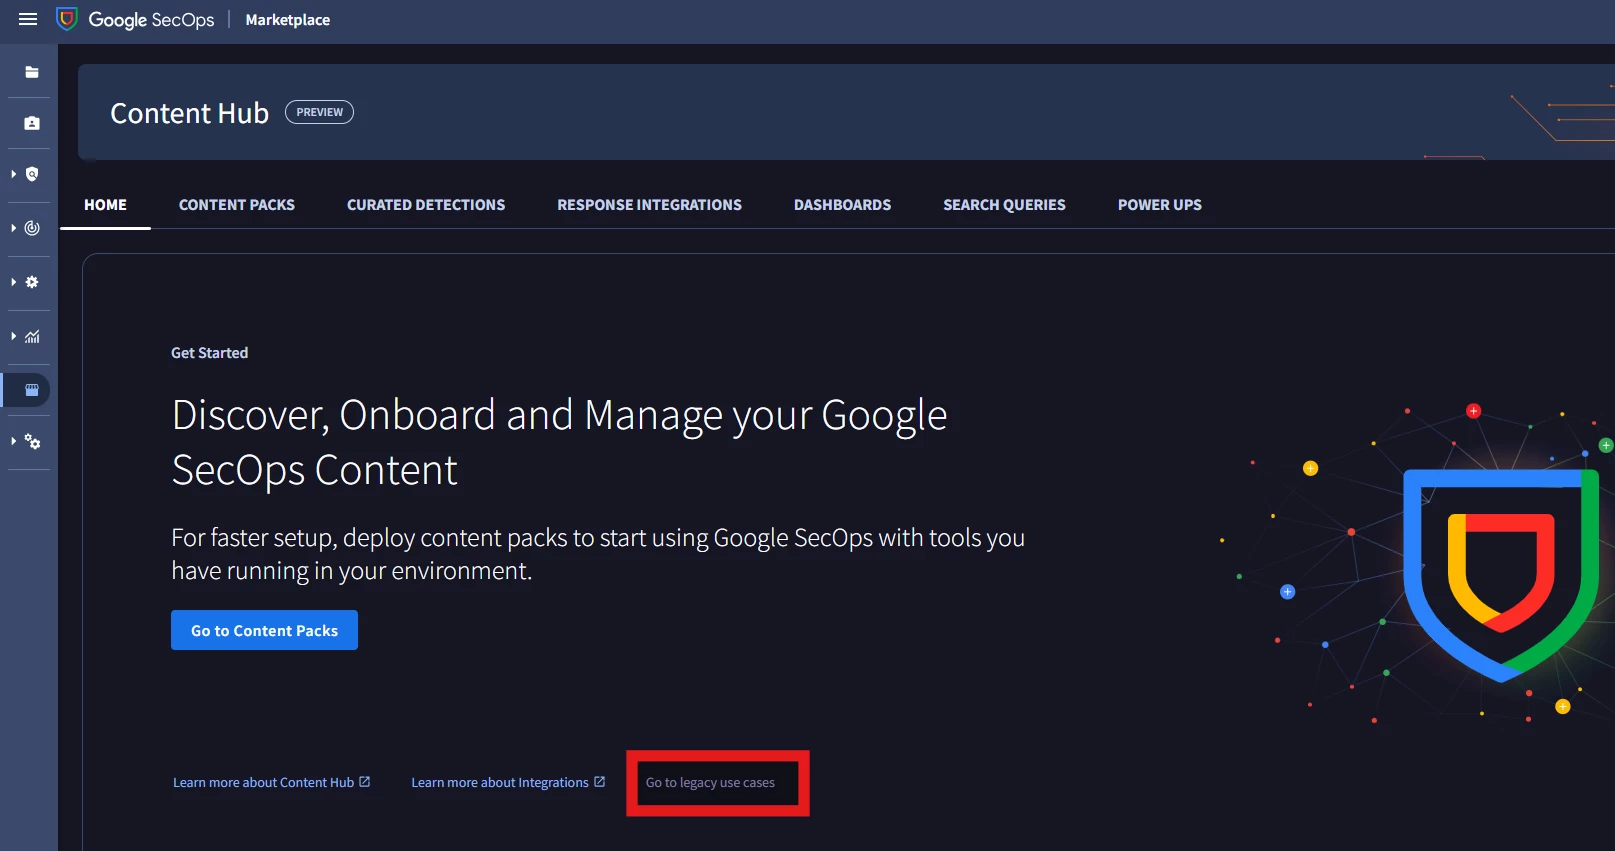This screenshot has width=1615, height=851.
Task: Click the Google SecOps product name
Action: pyautogui.click(x=151, y=20)
